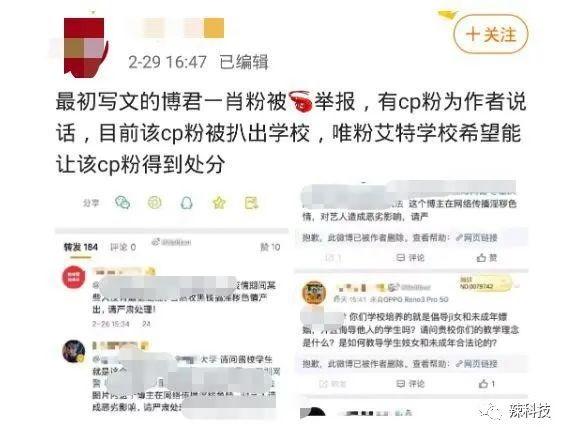The image size is (568, 436).
Task: Open the 赞 10 likes list
Action: [x=270, y=247]
